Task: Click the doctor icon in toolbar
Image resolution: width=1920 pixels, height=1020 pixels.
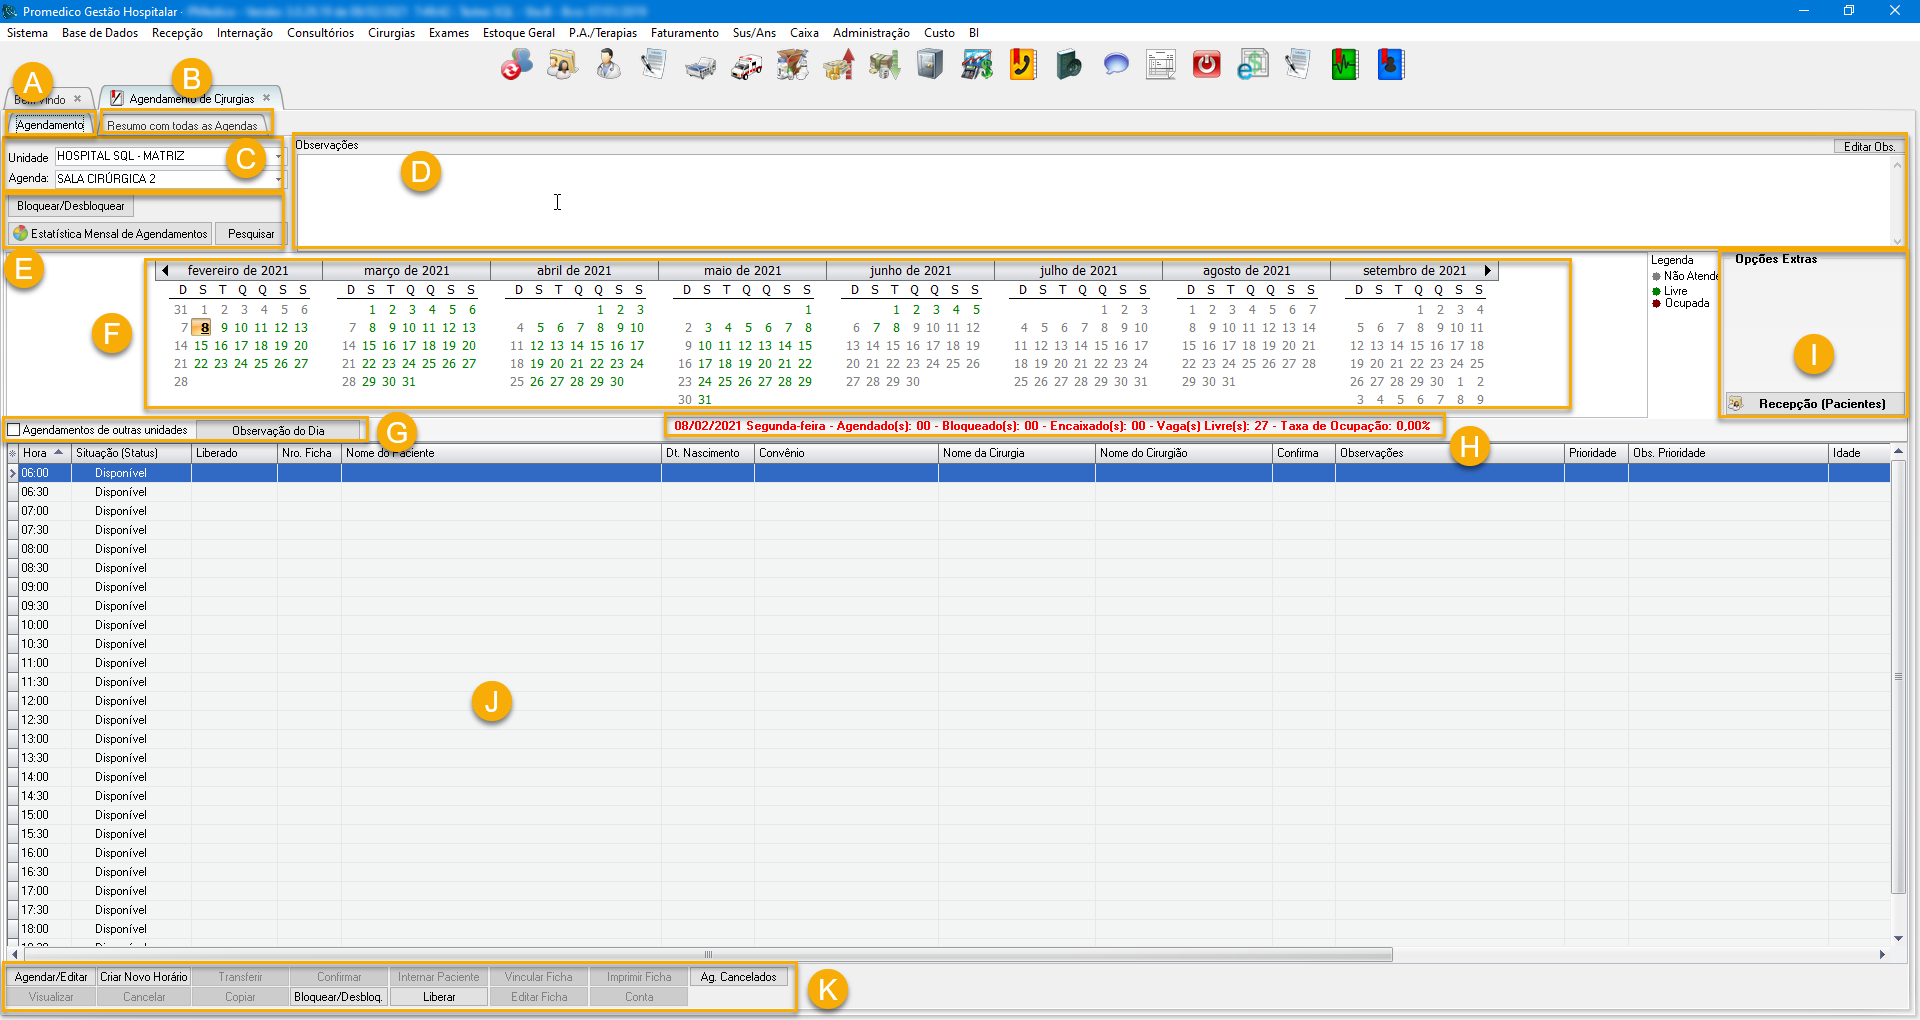Action: coord(608,65)
